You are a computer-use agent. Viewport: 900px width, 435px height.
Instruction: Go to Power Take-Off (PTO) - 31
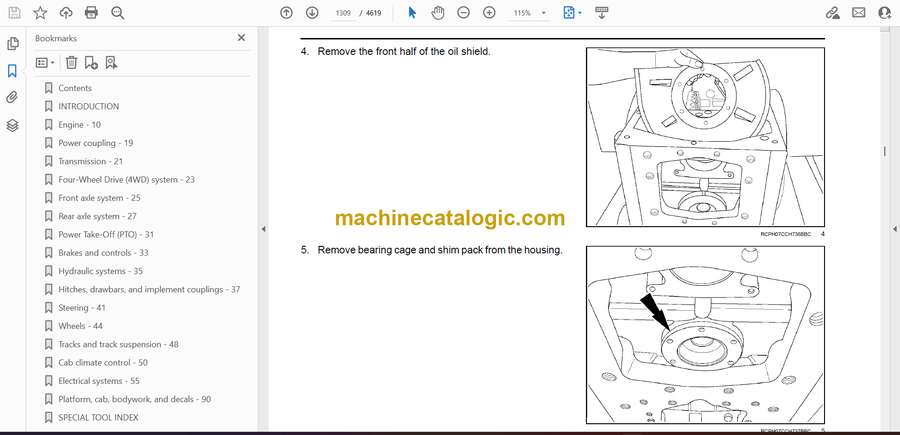(x=106, y=234)
